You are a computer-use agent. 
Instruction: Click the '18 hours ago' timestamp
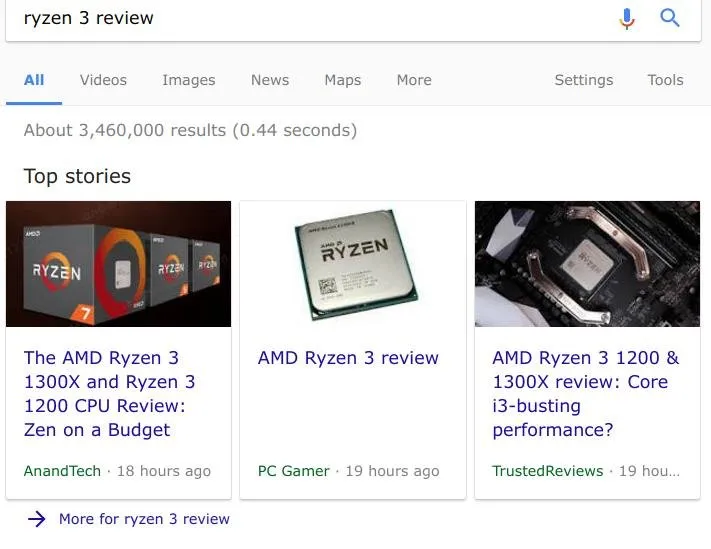(x=164, y=471)
